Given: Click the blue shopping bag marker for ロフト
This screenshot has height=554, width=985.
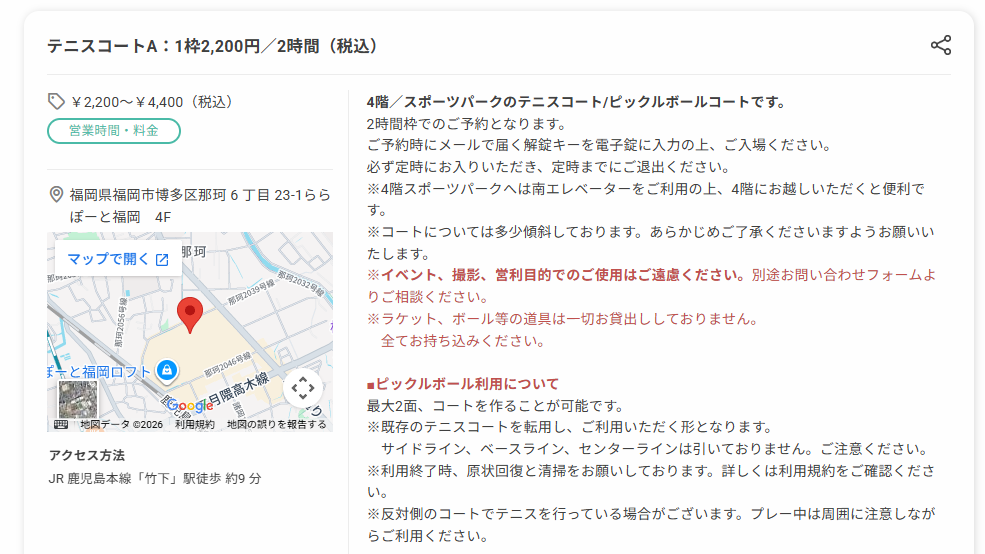Looking at the screenshot, I should coord(166,370).
